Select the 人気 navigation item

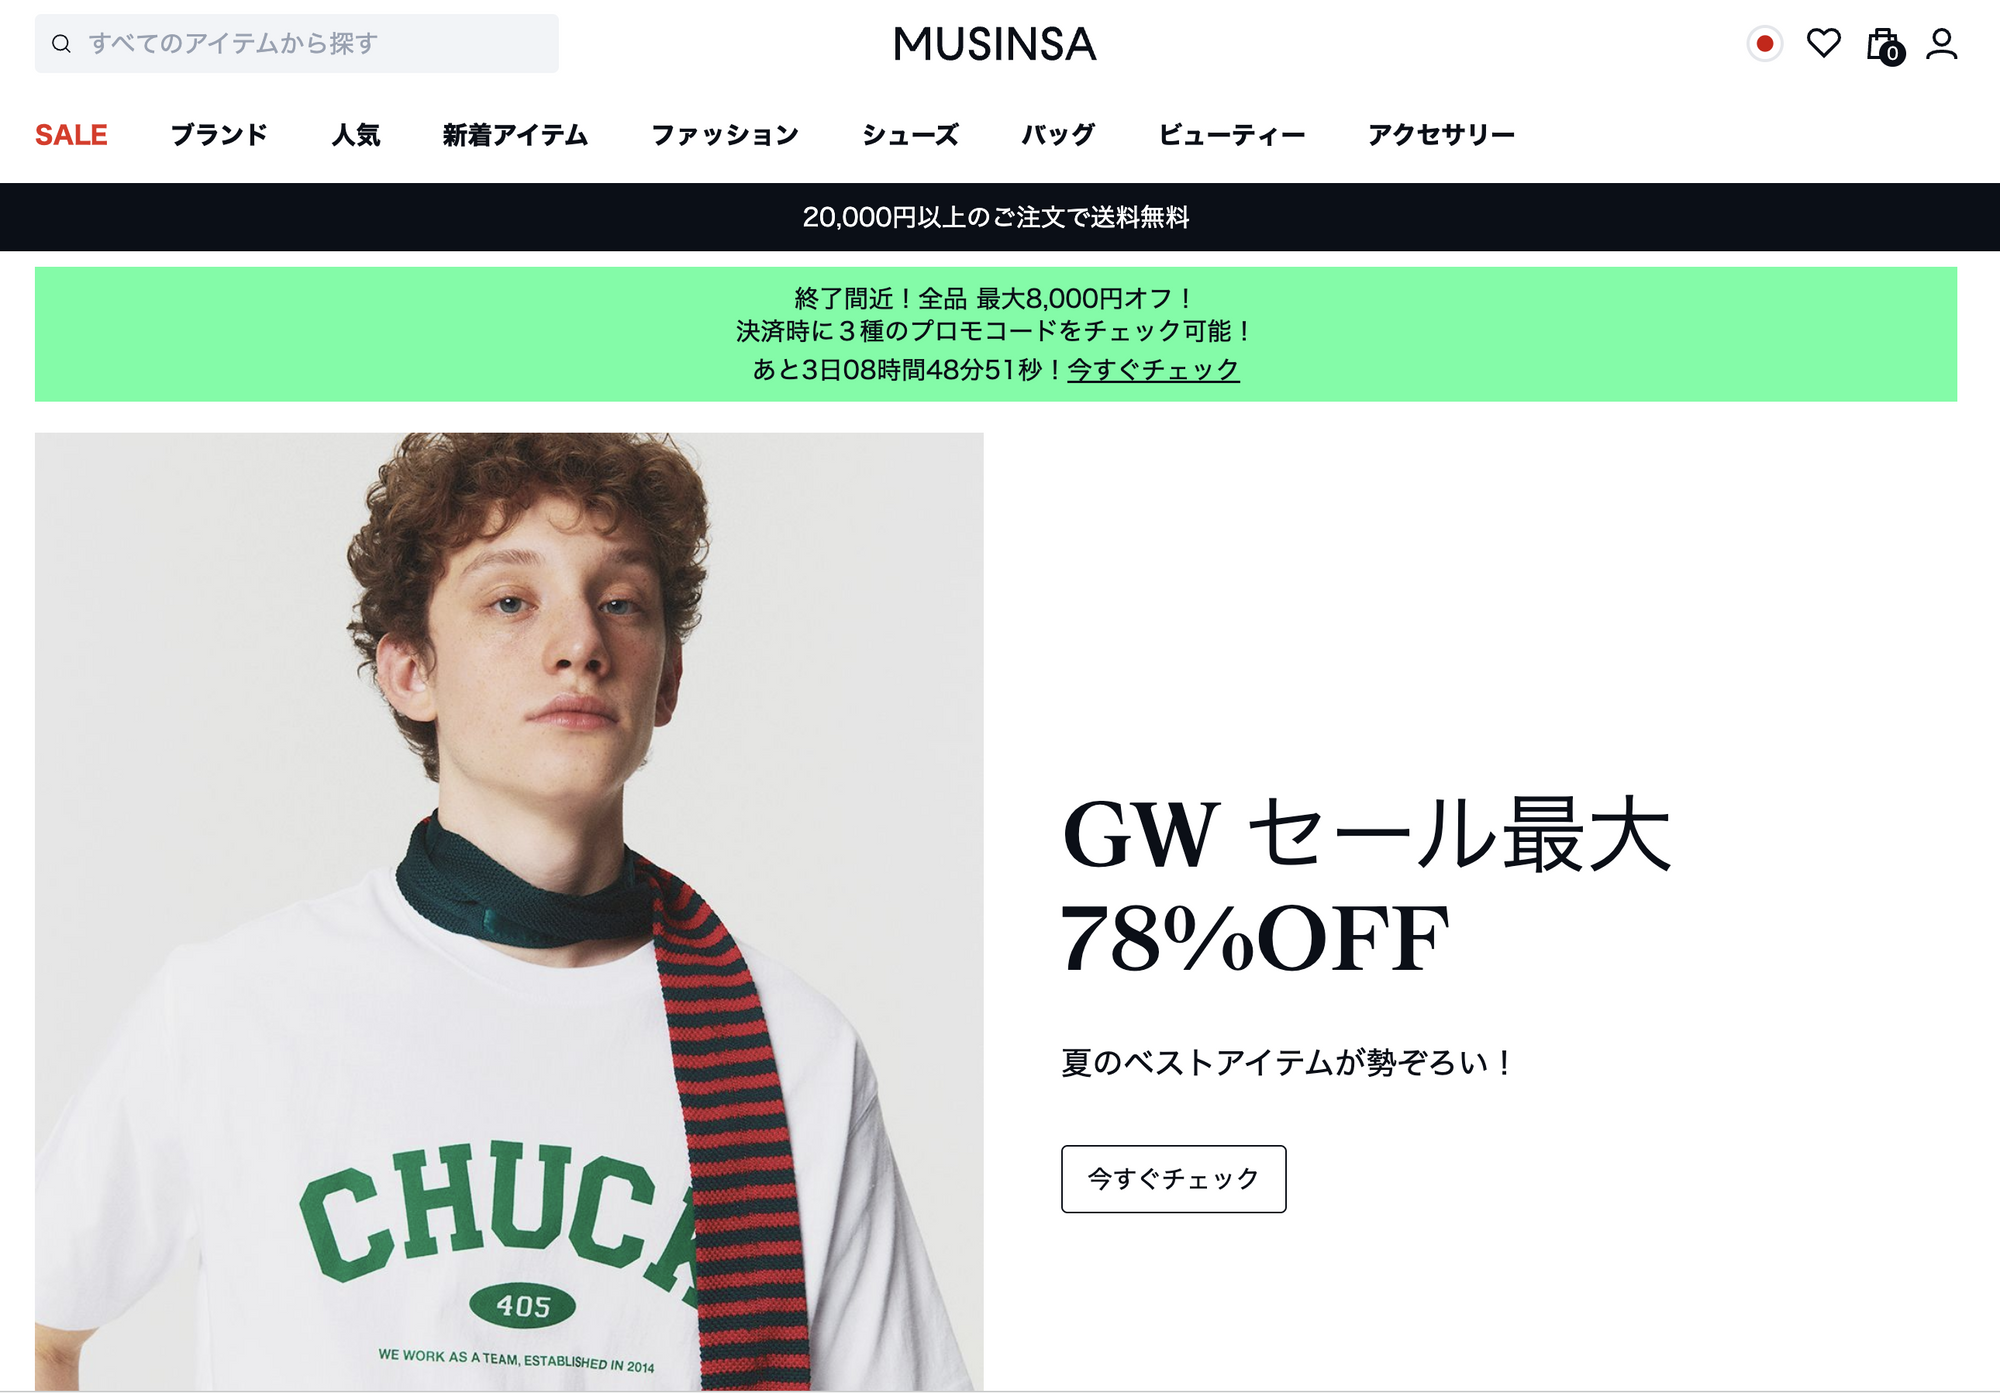pos(356,135)
